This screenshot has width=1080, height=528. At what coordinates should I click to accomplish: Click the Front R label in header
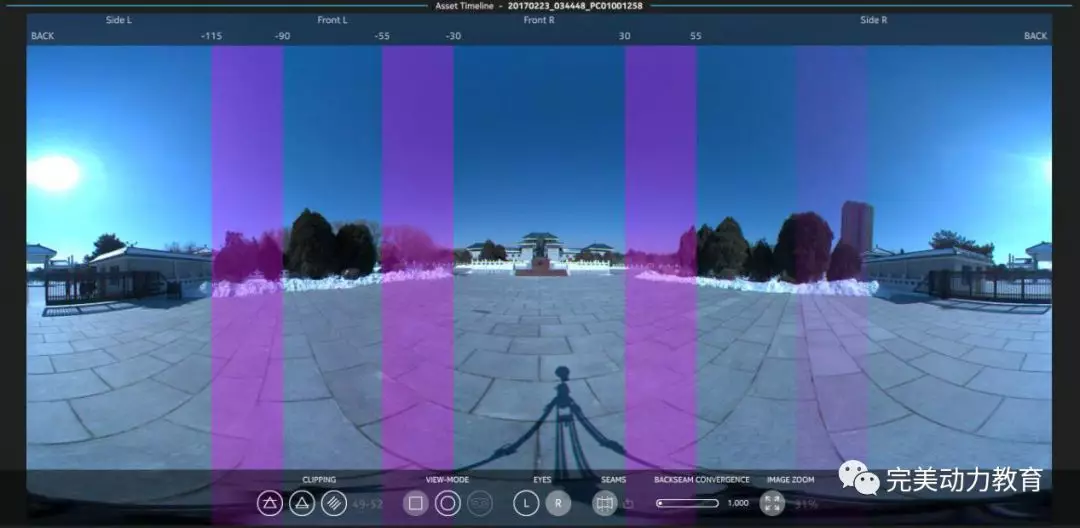(539, 20)
